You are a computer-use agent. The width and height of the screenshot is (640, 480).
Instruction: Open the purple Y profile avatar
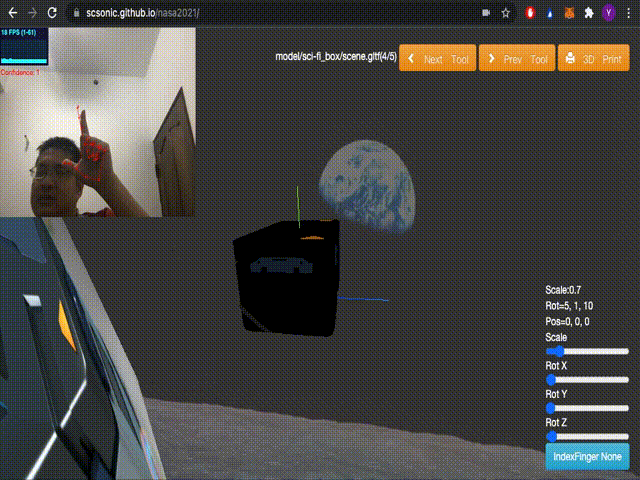coord(608,13)
